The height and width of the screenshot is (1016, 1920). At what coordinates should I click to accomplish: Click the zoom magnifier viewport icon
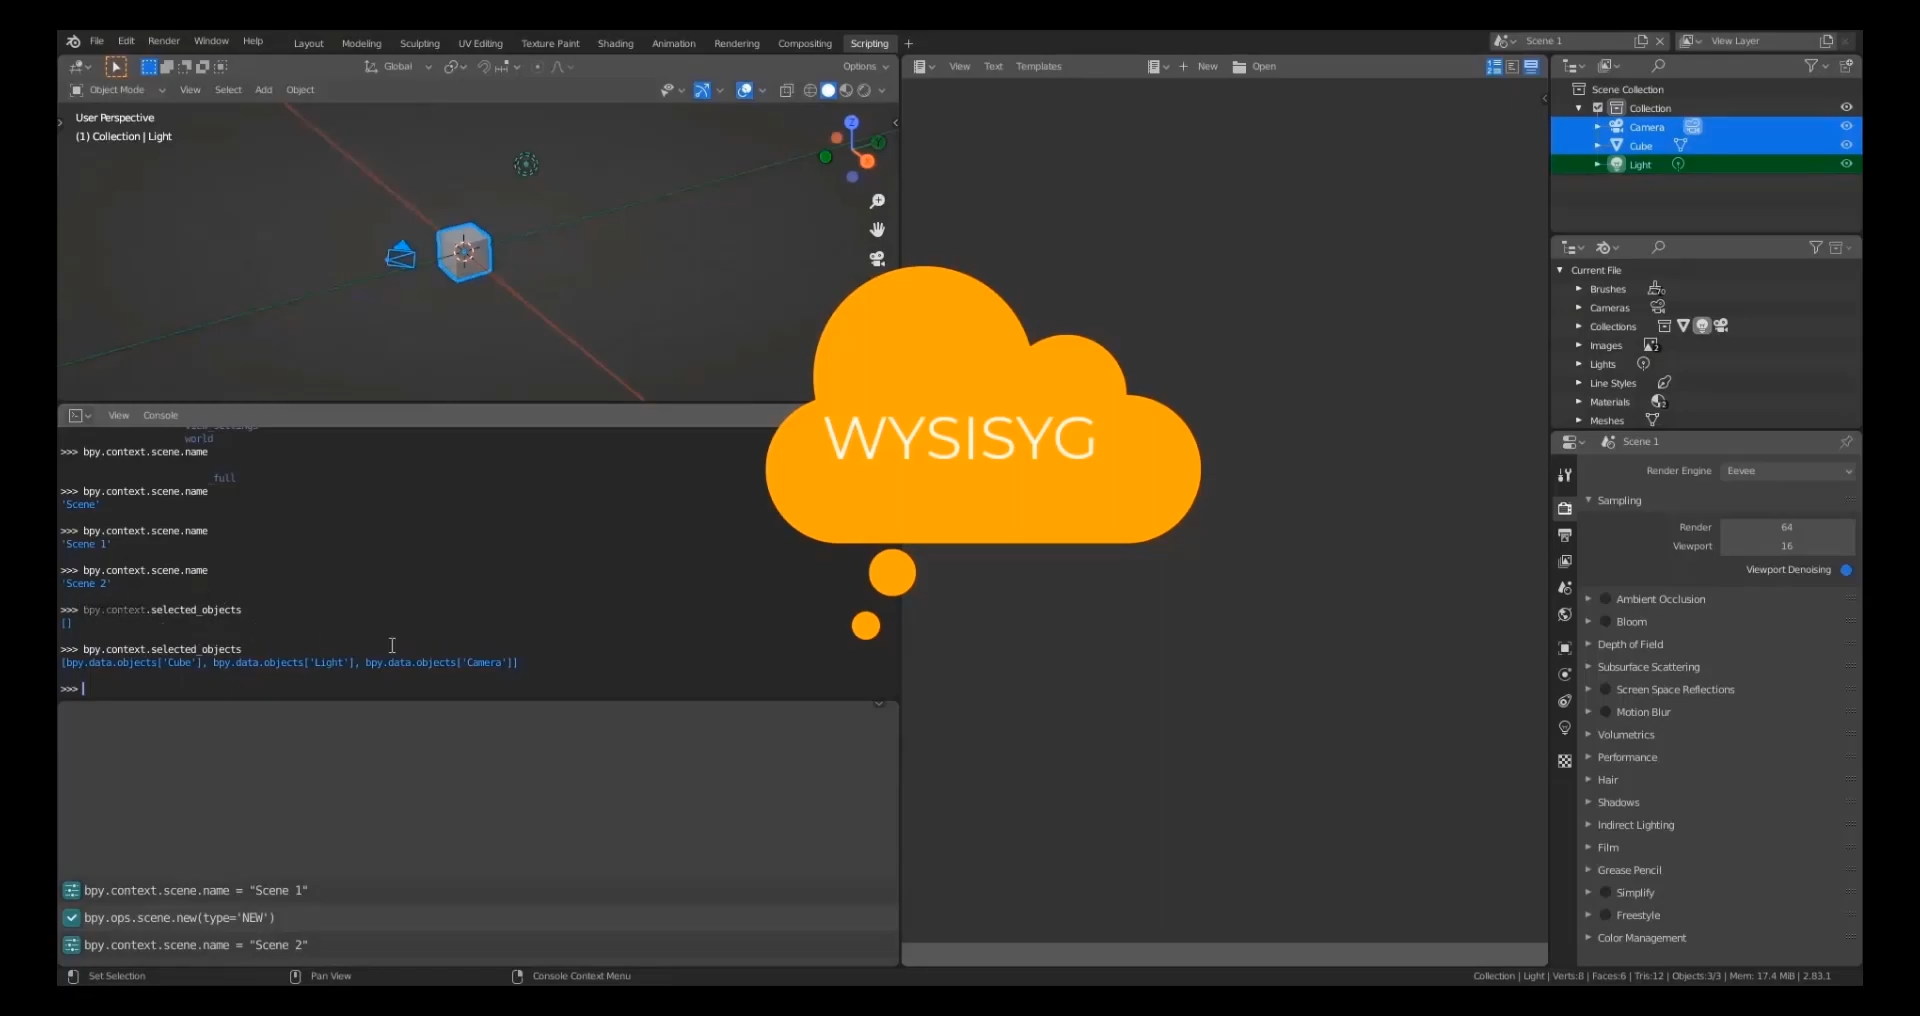pos(877,202)
